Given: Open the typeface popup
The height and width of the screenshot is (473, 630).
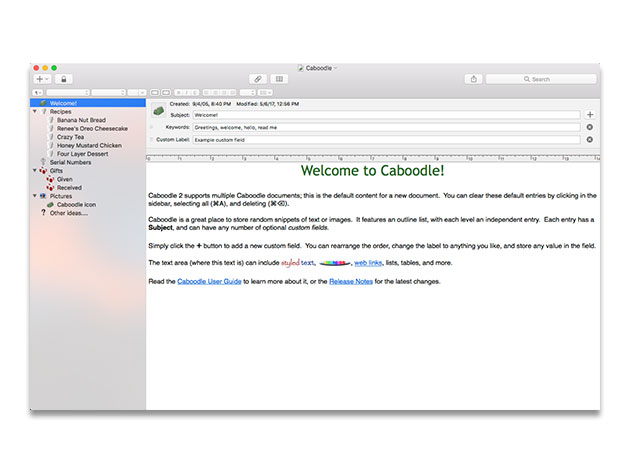Looking at the screenshot, I should (x=109, y=92).
